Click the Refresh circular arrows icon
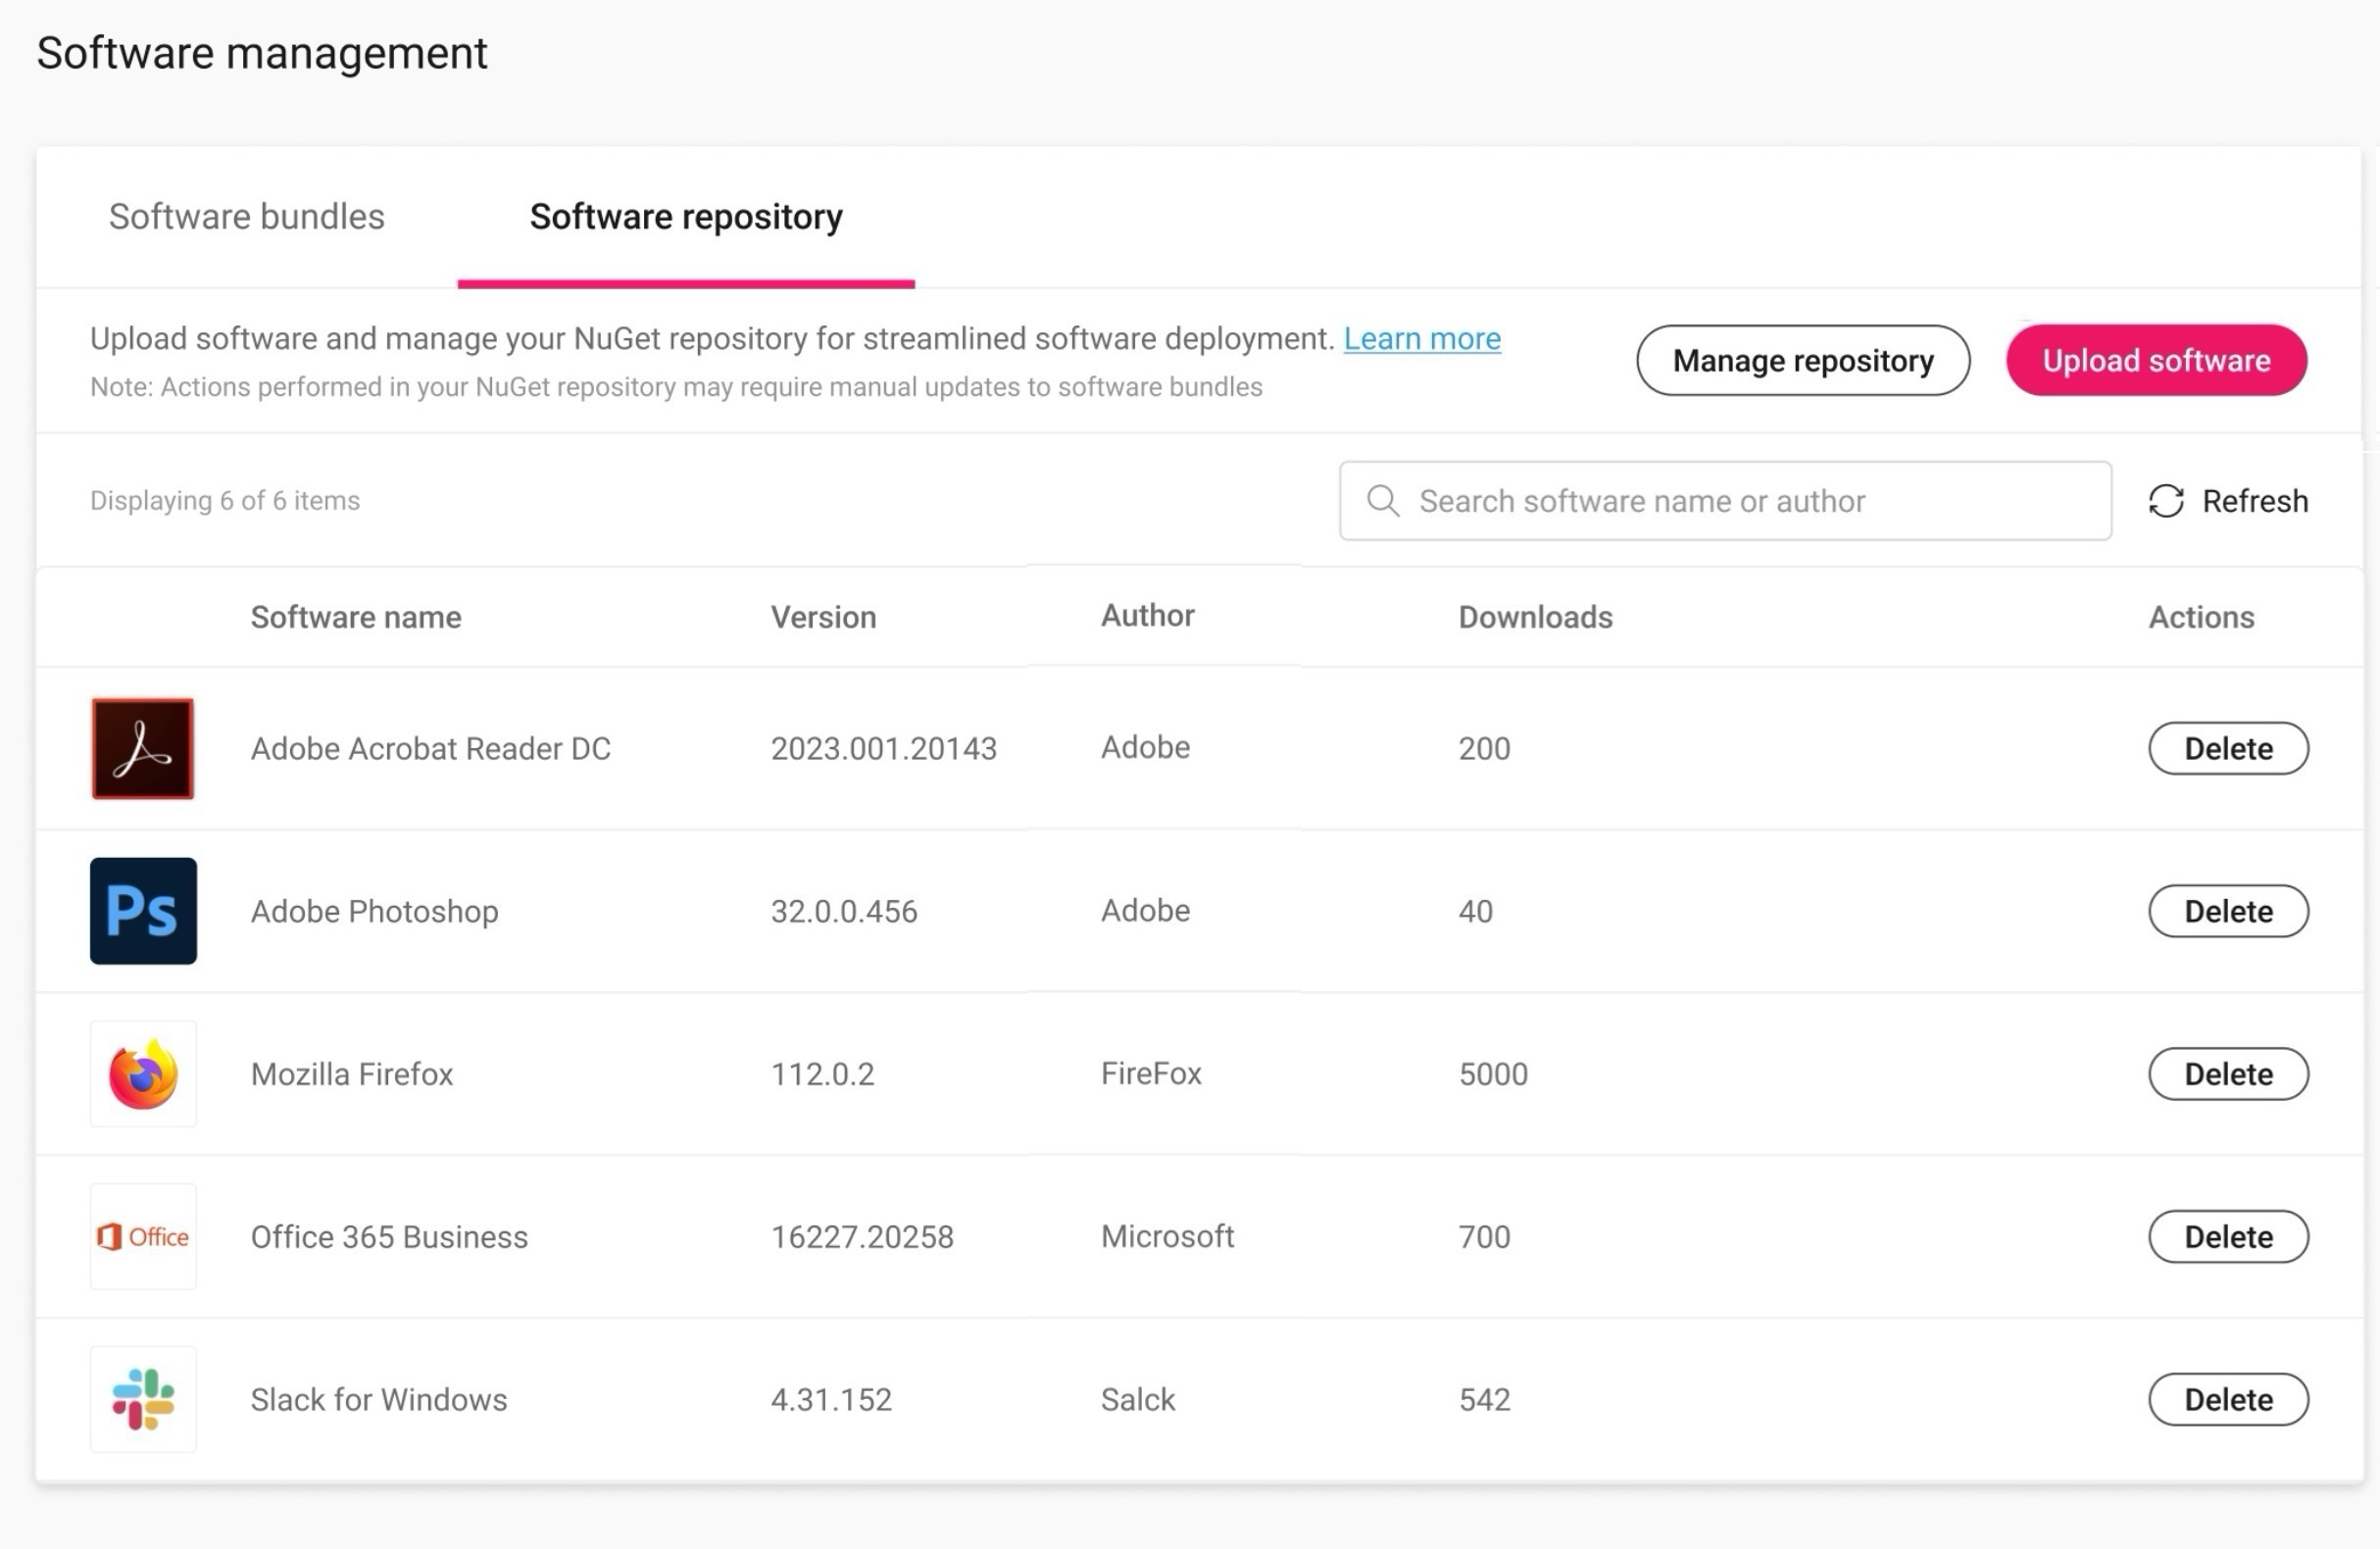This screenshot has height=1549, width=2380. 2166,501
